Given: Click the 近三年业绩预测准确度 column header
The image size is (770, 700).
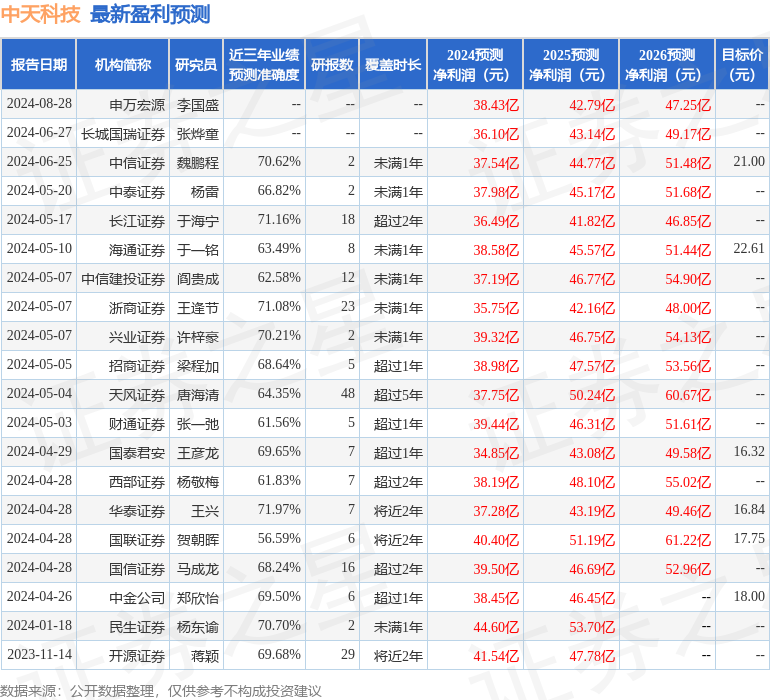Looking at the screenshot, I should (264, 64).
